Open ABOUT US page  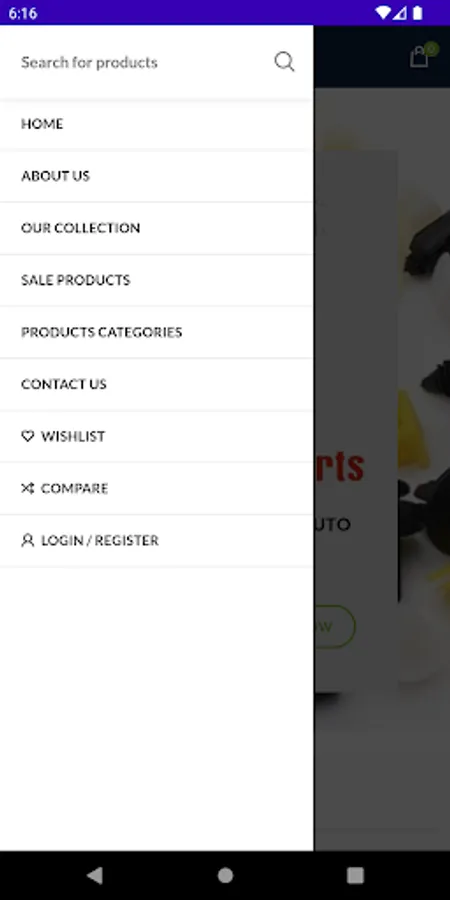[157, 176]
